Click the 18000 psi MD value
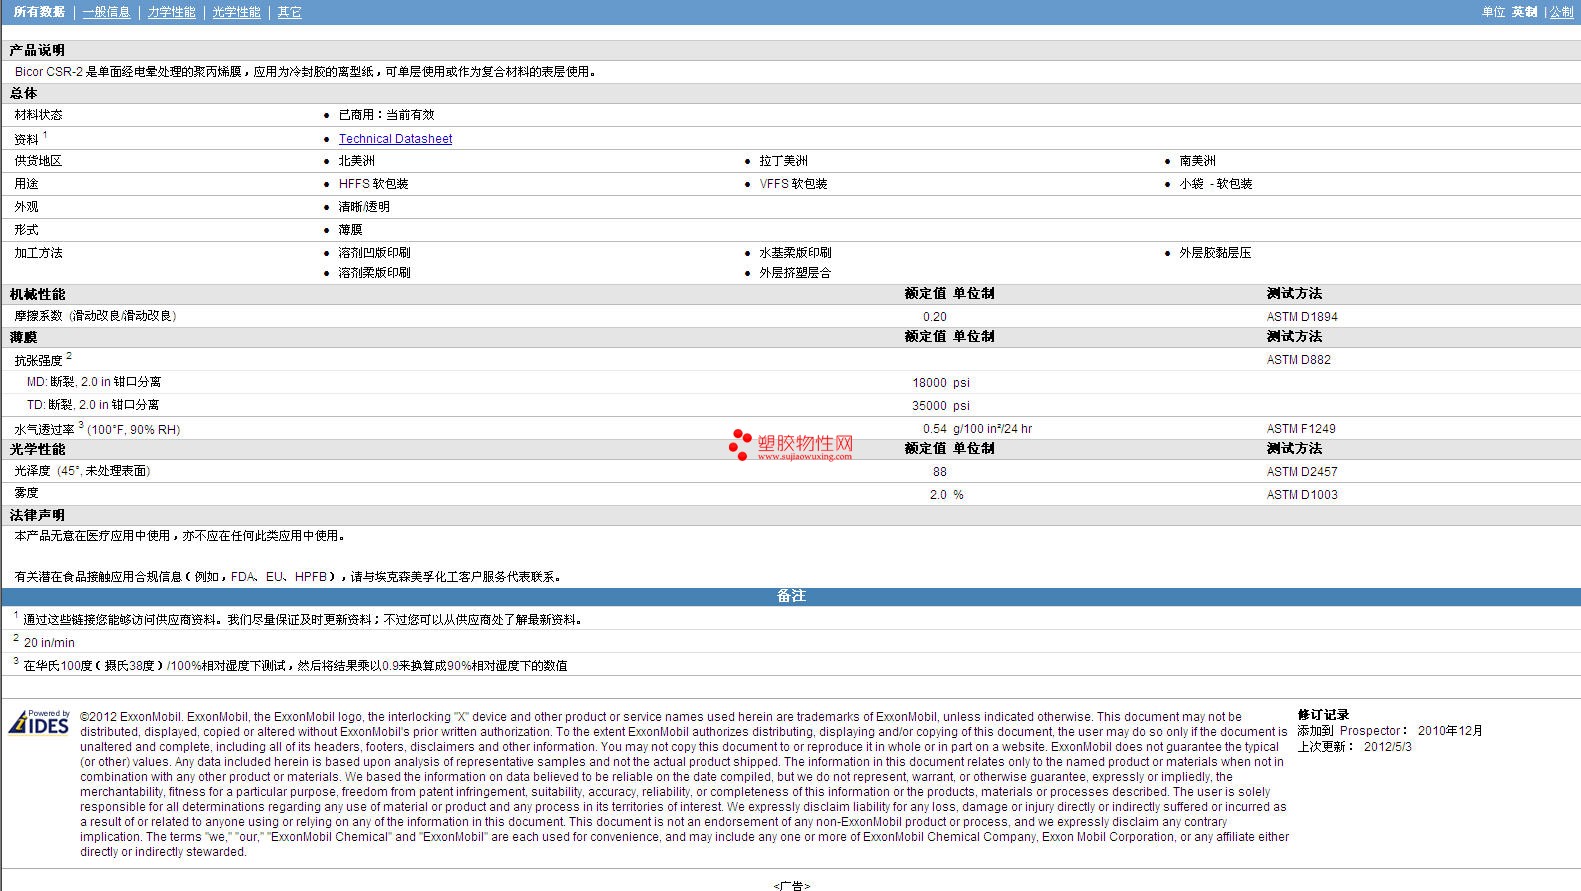The height and width of the screenshot is (891, 1581). (941, 383)
